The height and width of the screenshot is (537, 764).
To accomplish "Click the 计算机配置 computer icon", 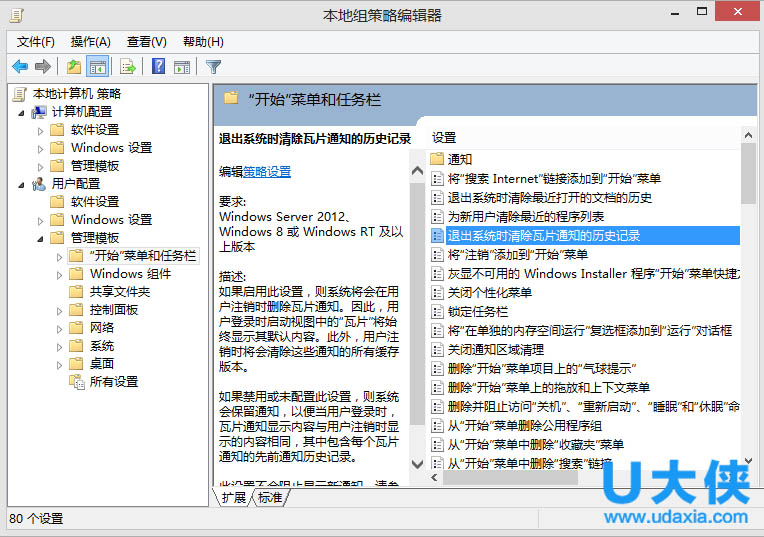I will click(x=39, y=112).
